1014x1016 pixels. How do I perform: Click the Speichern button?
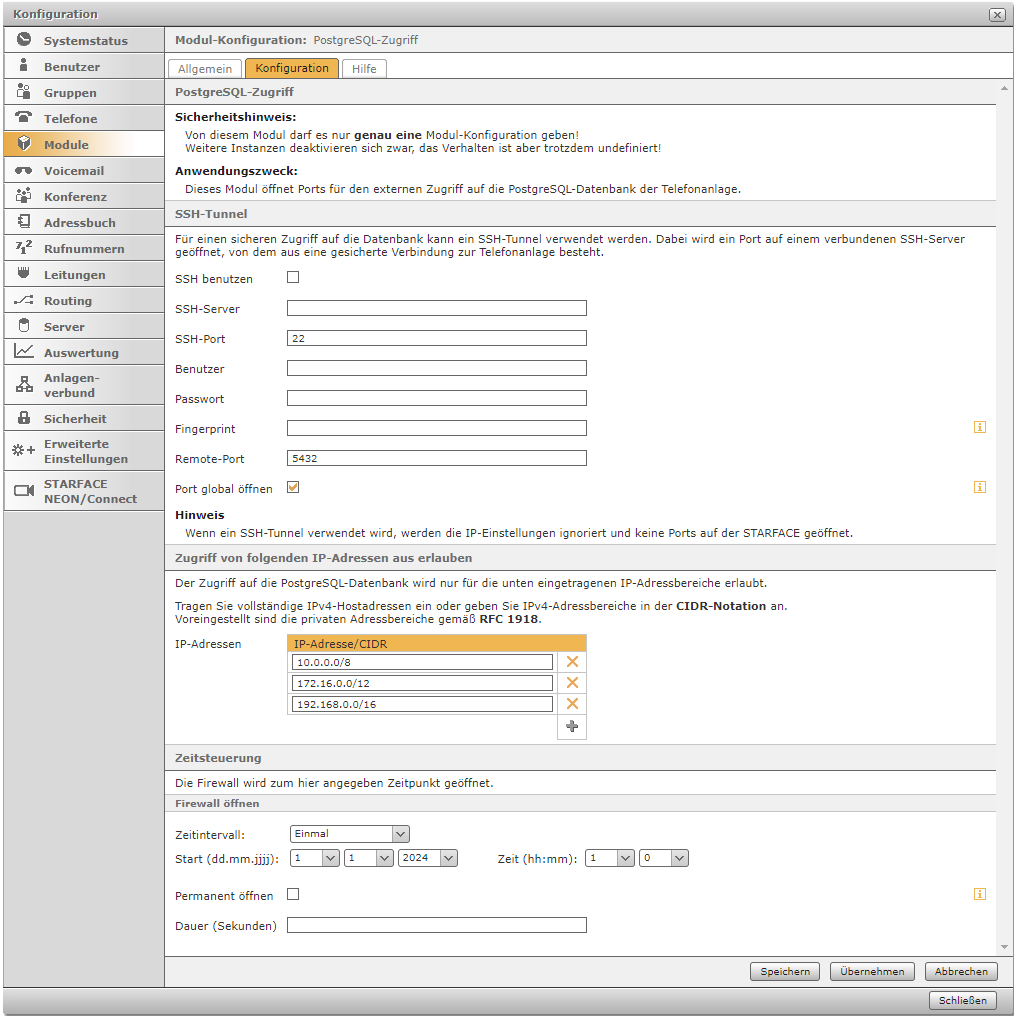[785, 971]
